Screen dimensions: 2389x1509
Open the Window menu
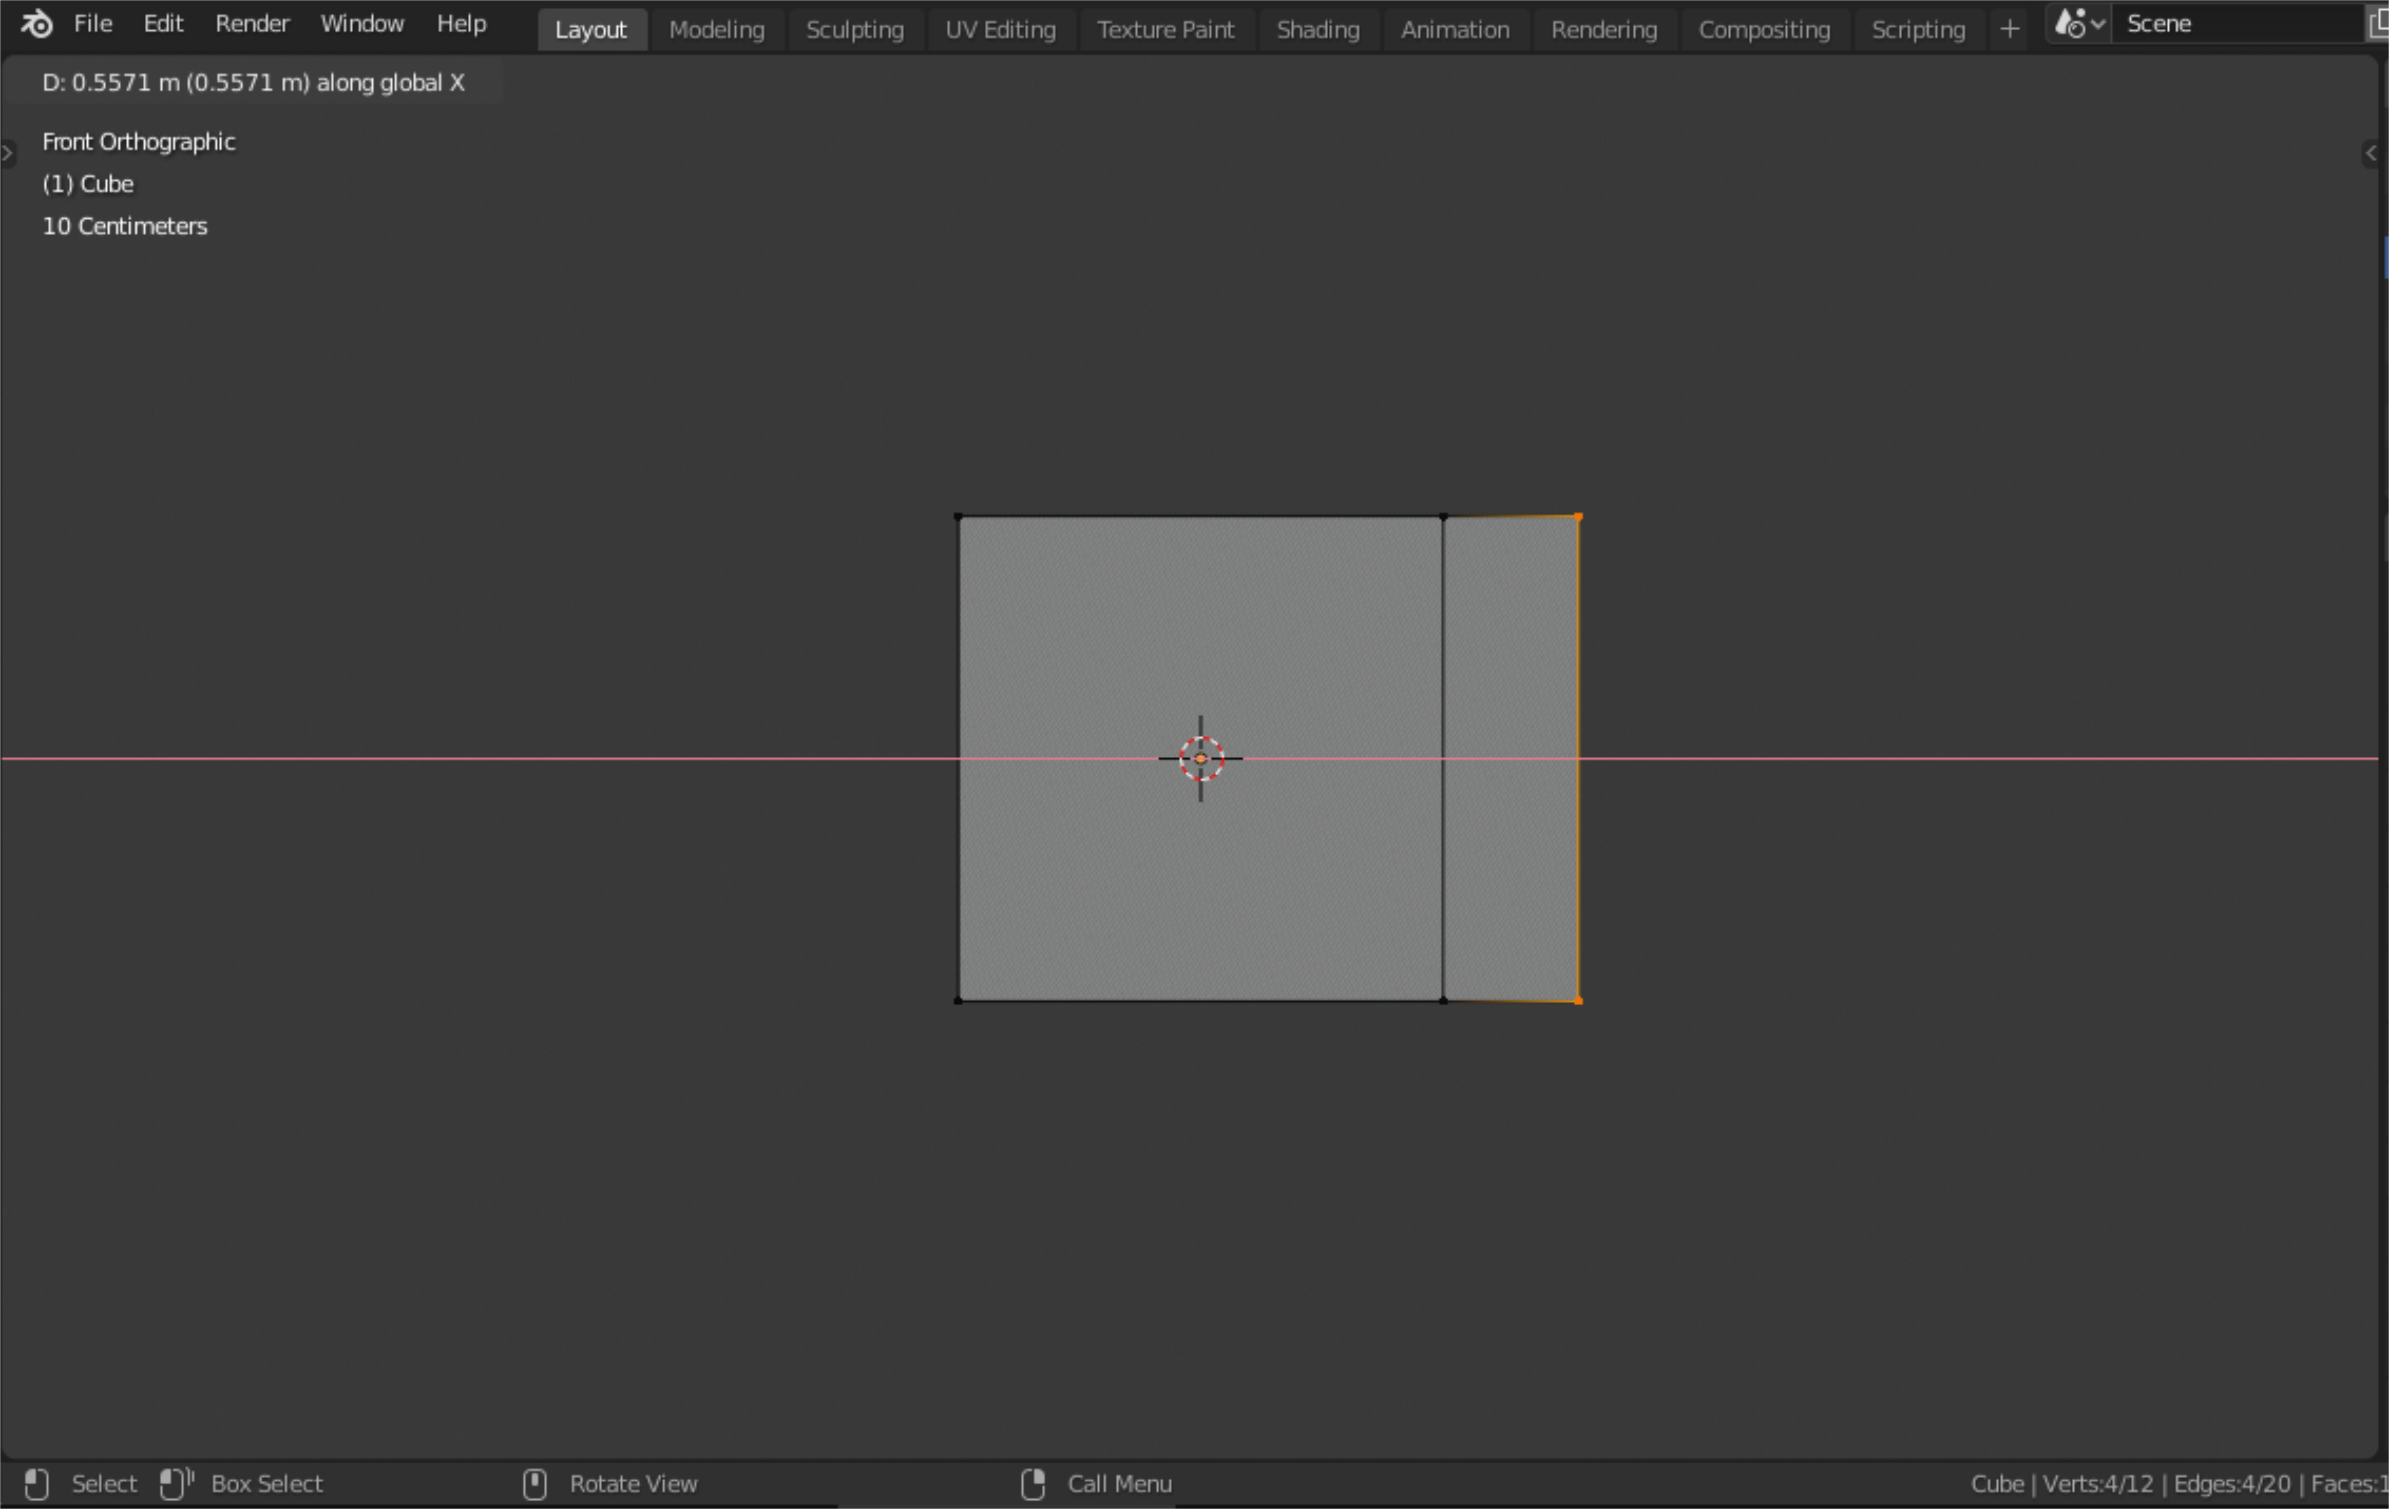click(362, 24)
